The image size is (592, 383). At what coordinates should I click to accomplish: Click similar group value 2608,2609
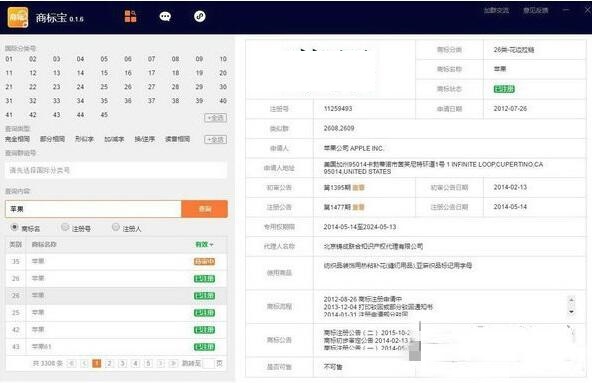coord(339,128)
